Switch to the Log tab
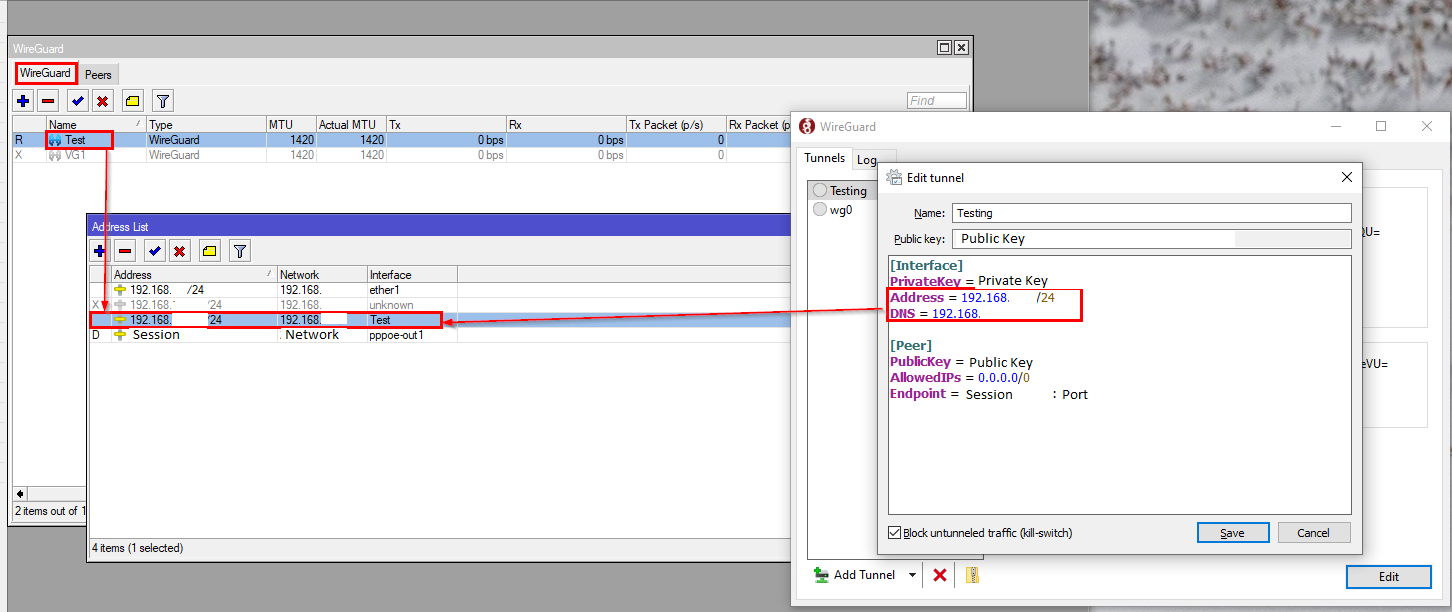Image resolution: width=1452 pixels, height=612 pixels. click(867, 160)
